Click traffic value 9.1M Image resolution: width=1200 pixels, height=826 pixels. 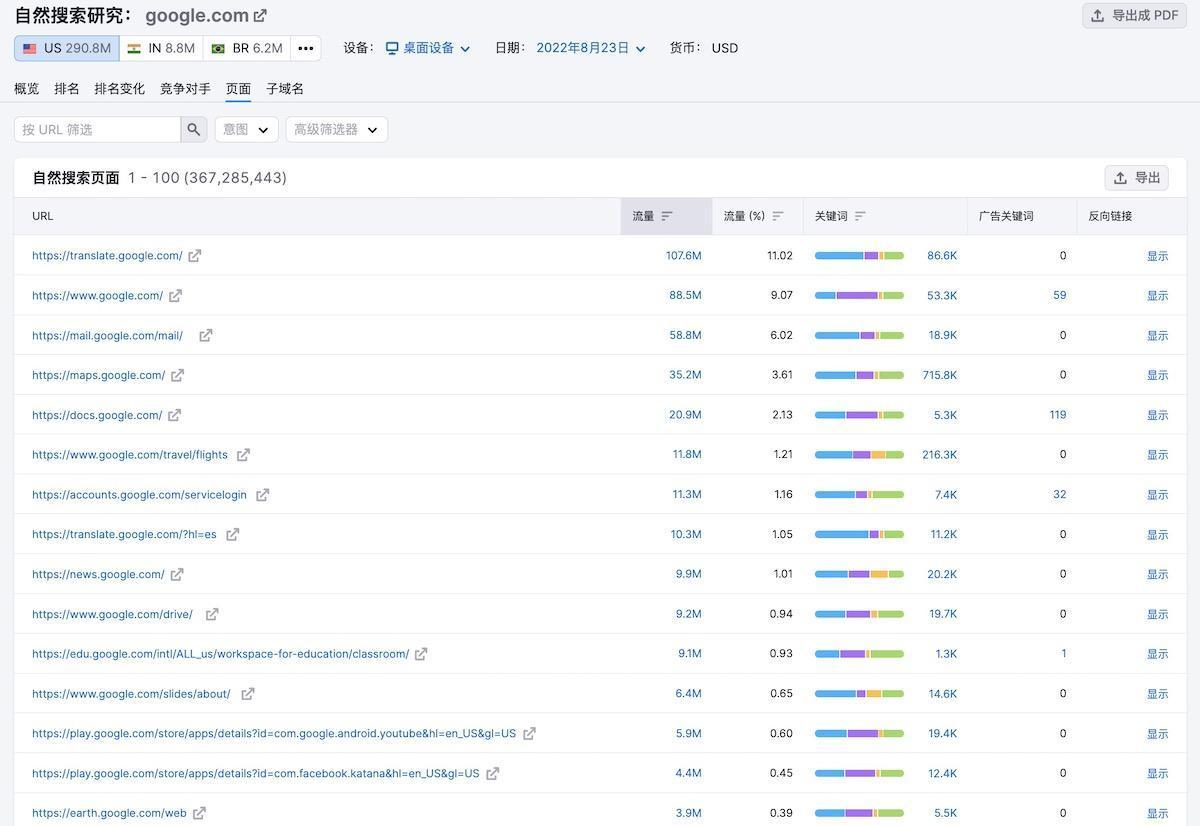(690, 654)
